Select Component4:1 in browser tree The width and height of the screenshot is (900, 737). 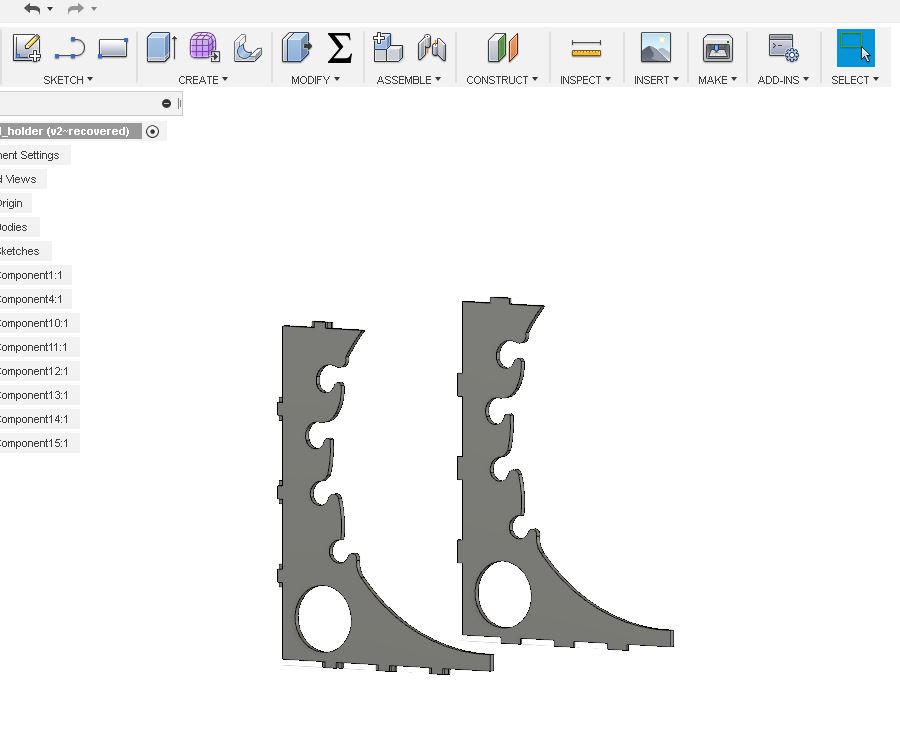tap(36, 300)
